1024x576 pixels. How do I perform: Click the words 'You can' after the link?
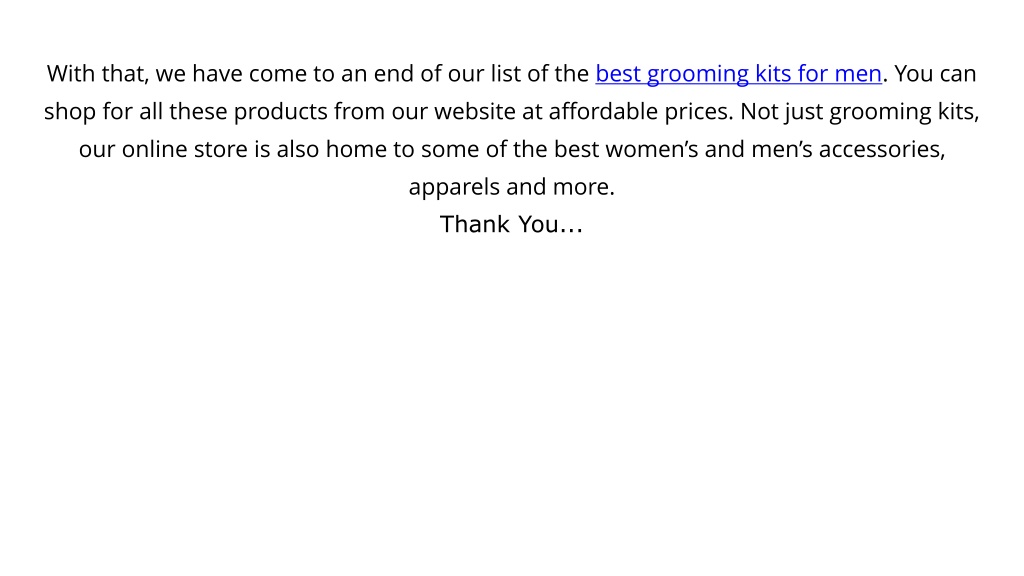pyautogui.click(x=935, y=74)
